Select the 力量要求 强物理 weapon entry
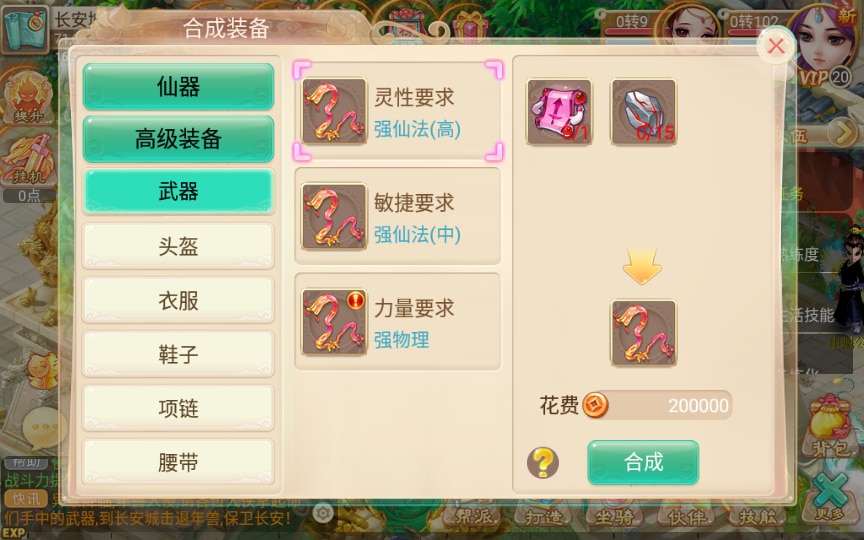 tap(398, 322)
